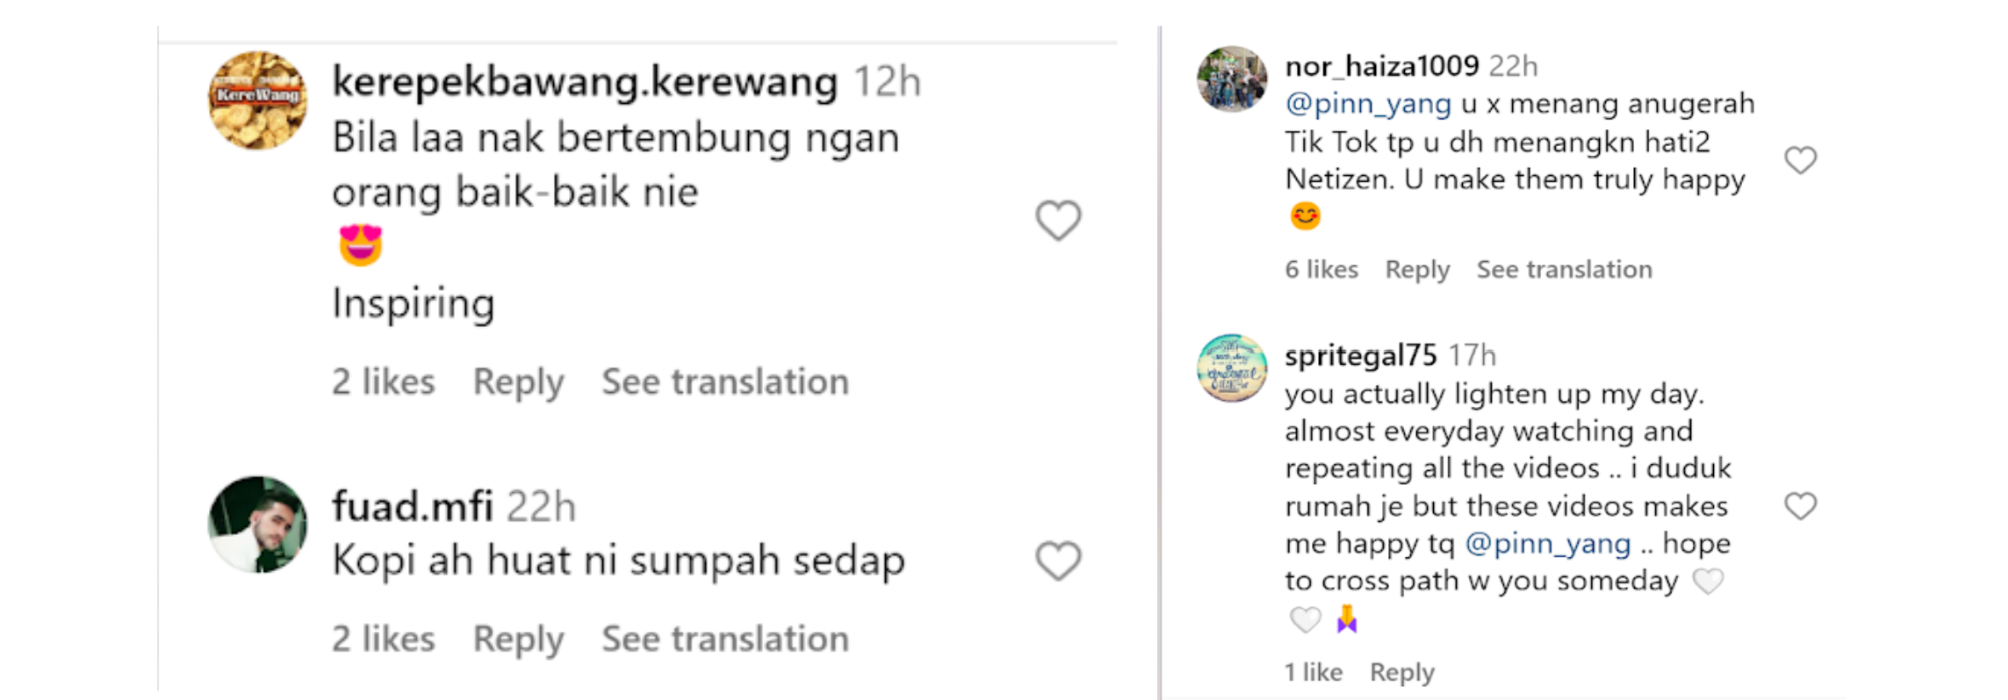This screenshot has height=700, width=2008.
Task: Open fuad.mfi's profile picture
Action: click(x=258, y=524)
